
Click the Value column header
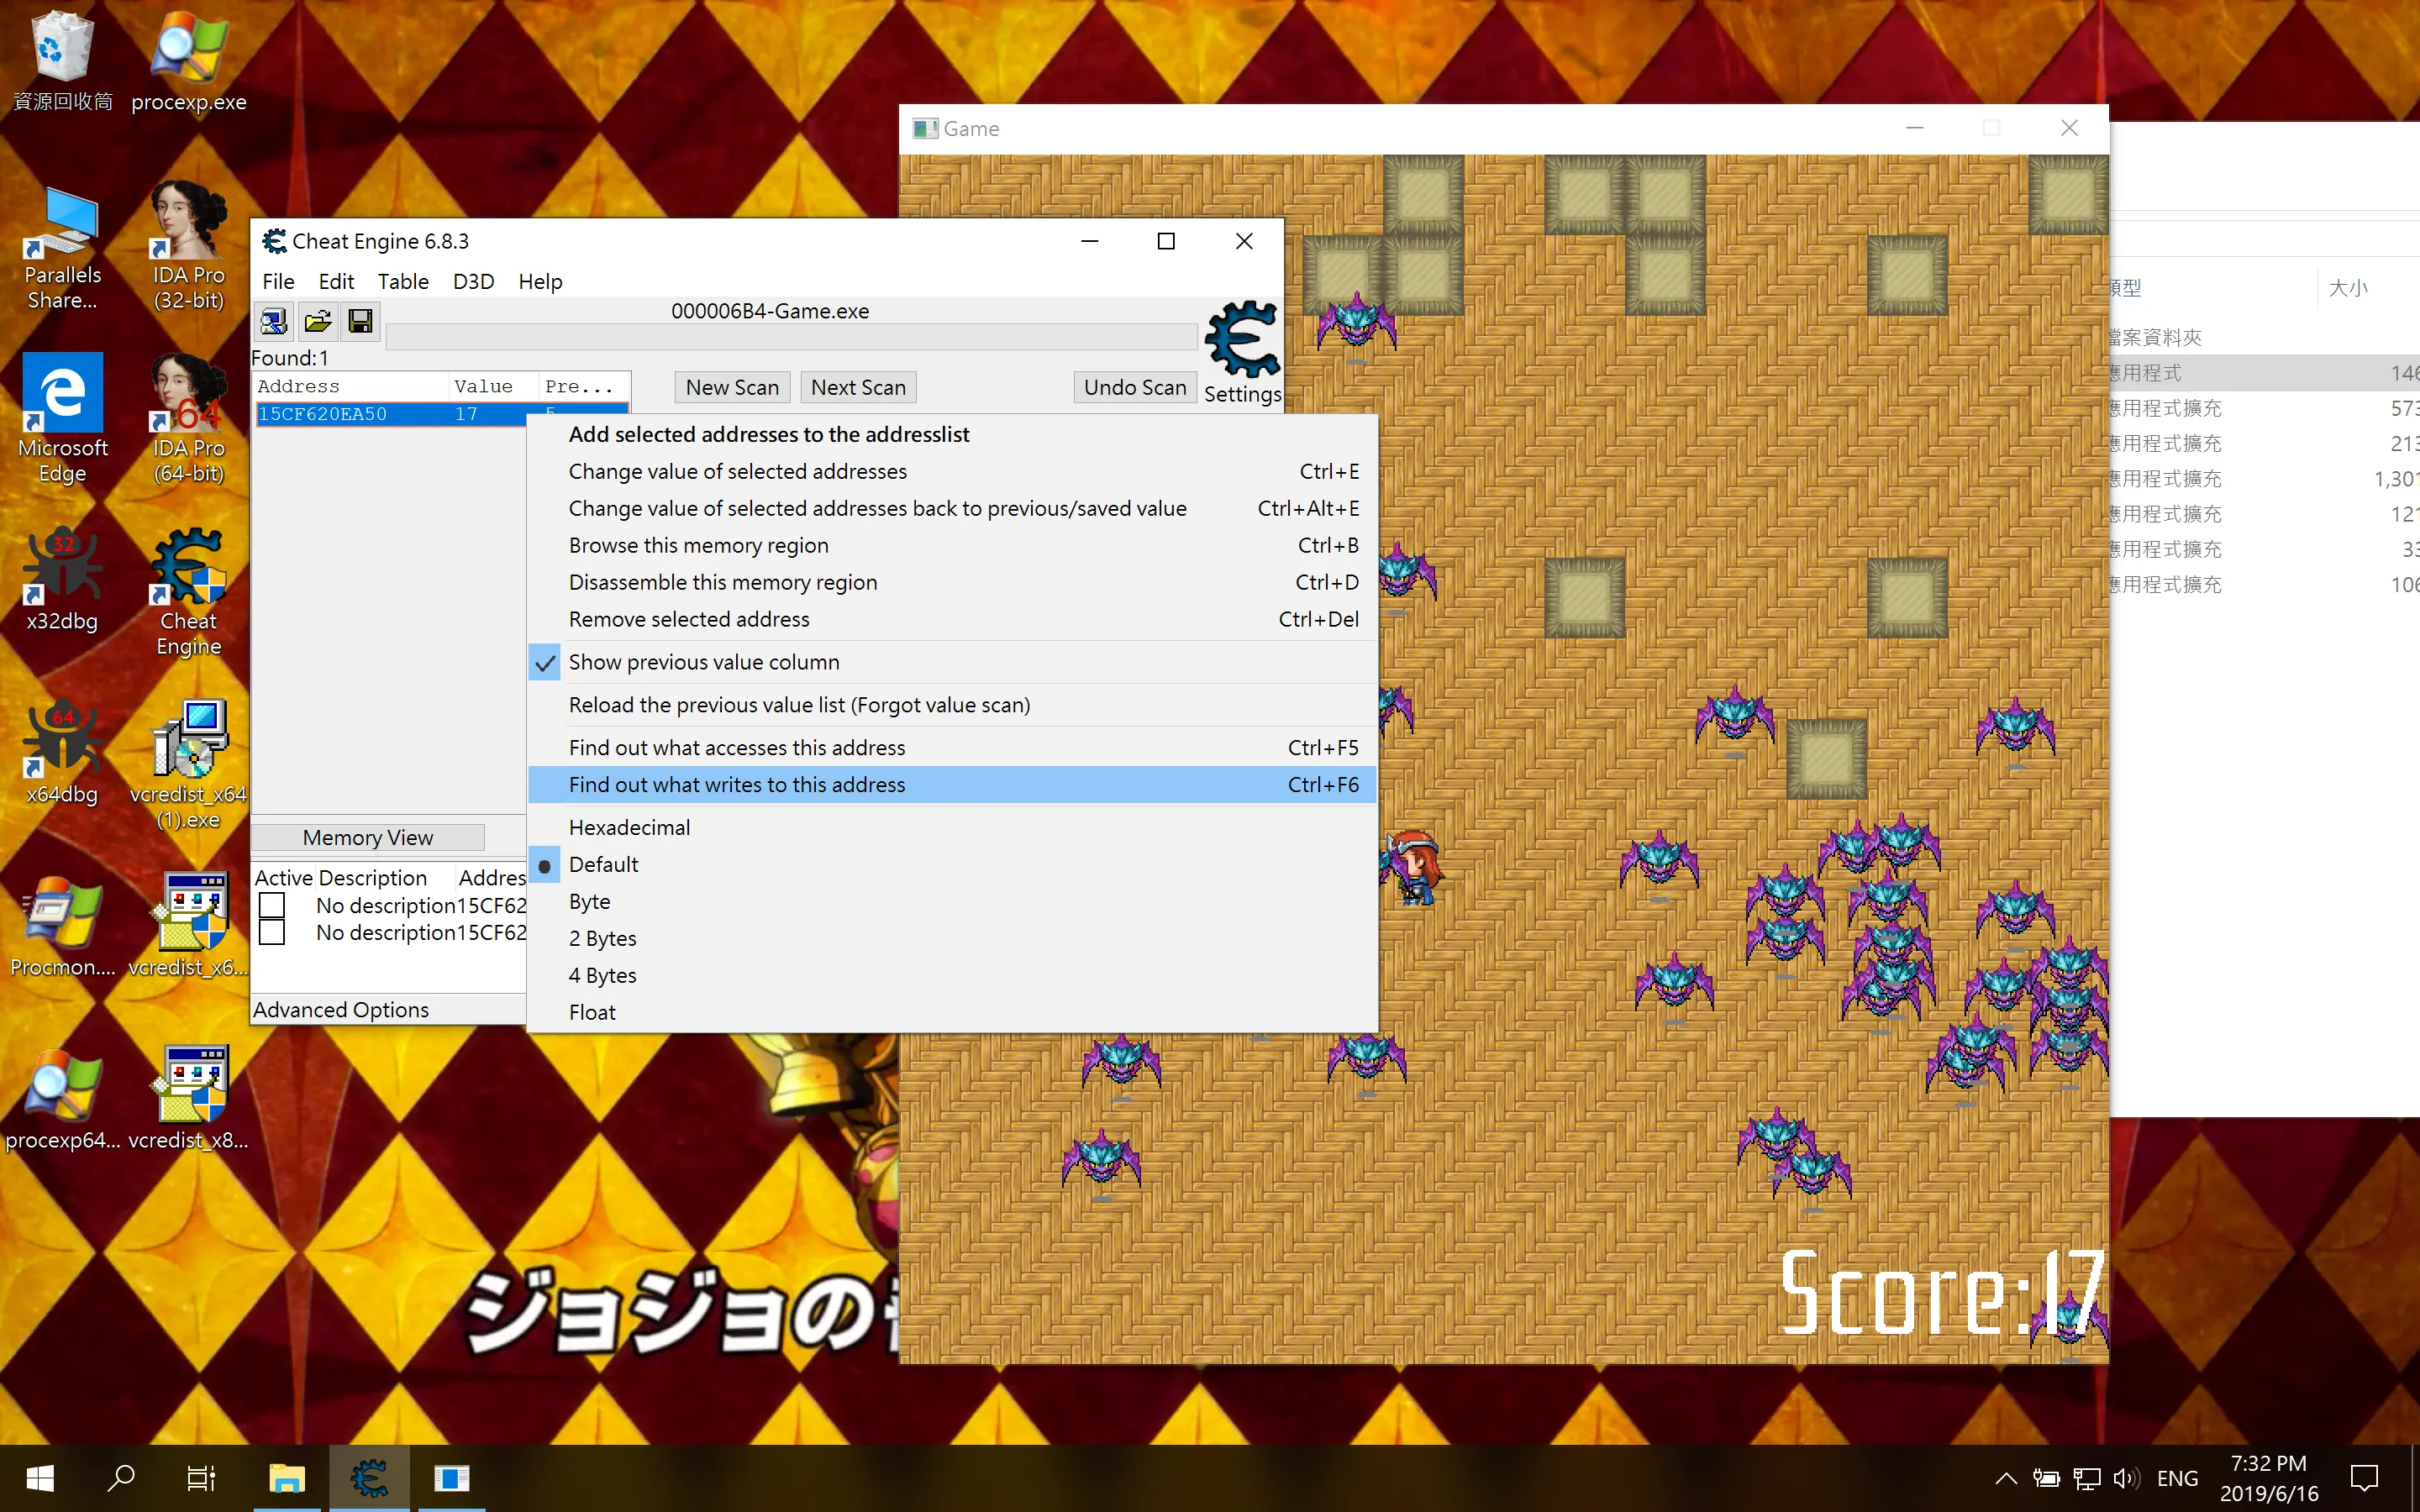(494, 386)
